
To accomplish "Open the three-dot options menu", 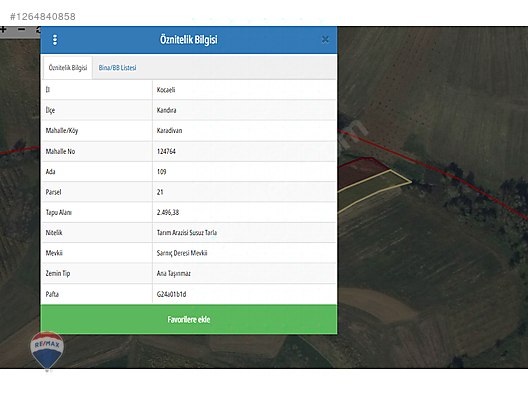I will [55, 40].
